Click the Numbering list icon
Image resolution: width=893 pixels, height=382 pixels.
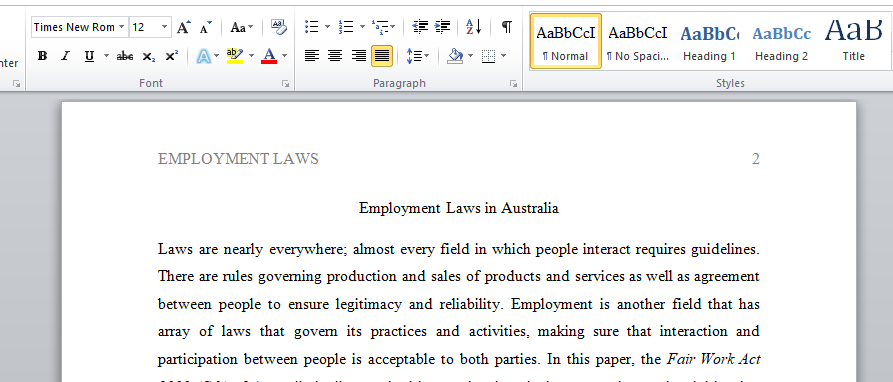click(346, 27)
